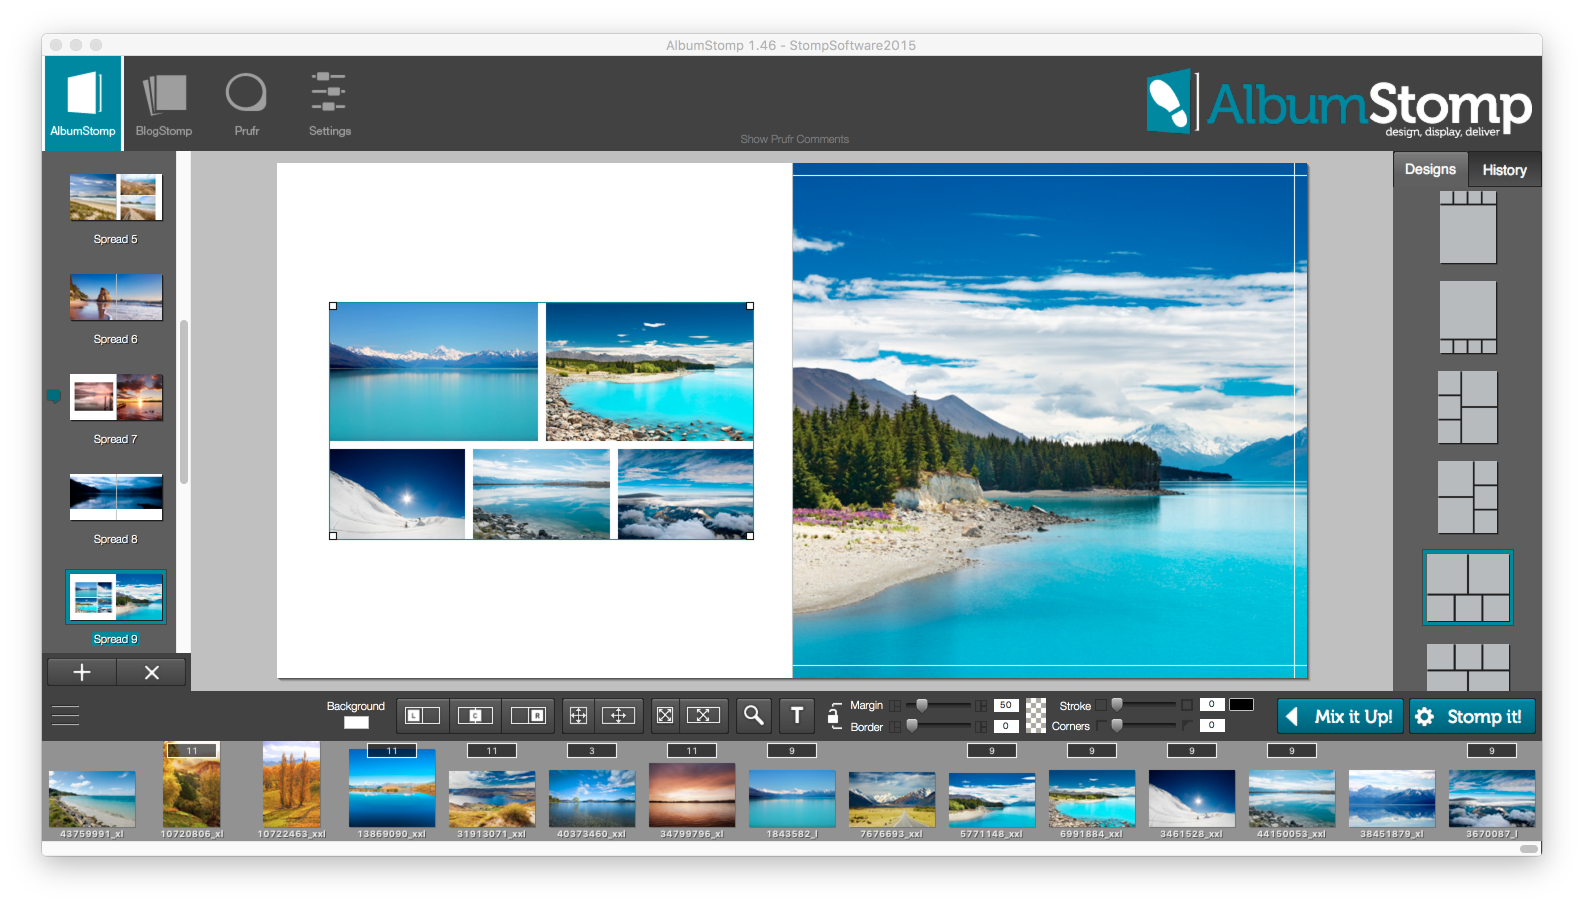Open the hamburger menu above the image tray

(x=65, y=716)
